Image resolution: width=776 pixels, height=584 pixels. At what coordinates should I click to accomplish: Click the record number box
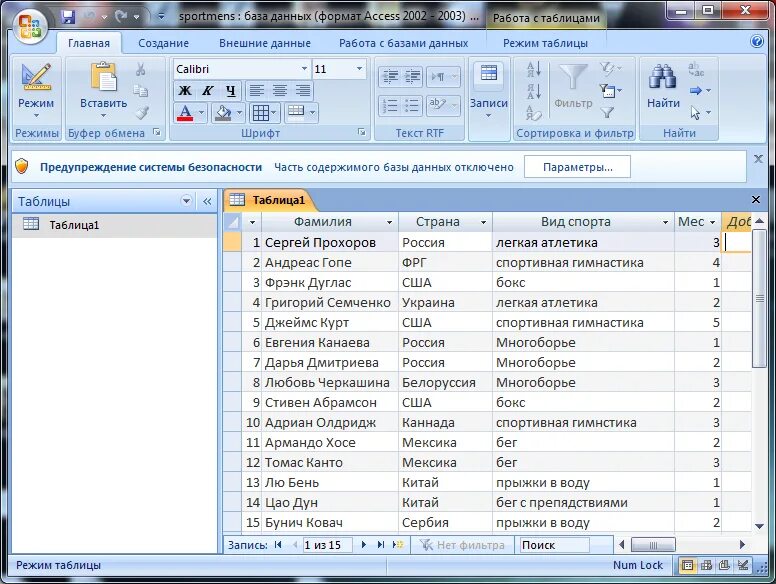[x=327, y=545]
